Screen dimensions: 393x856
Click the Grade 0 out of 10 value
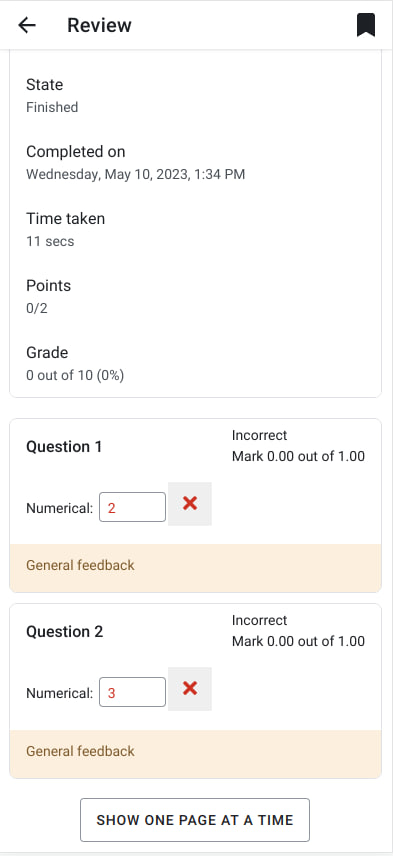tap(75, 376)
